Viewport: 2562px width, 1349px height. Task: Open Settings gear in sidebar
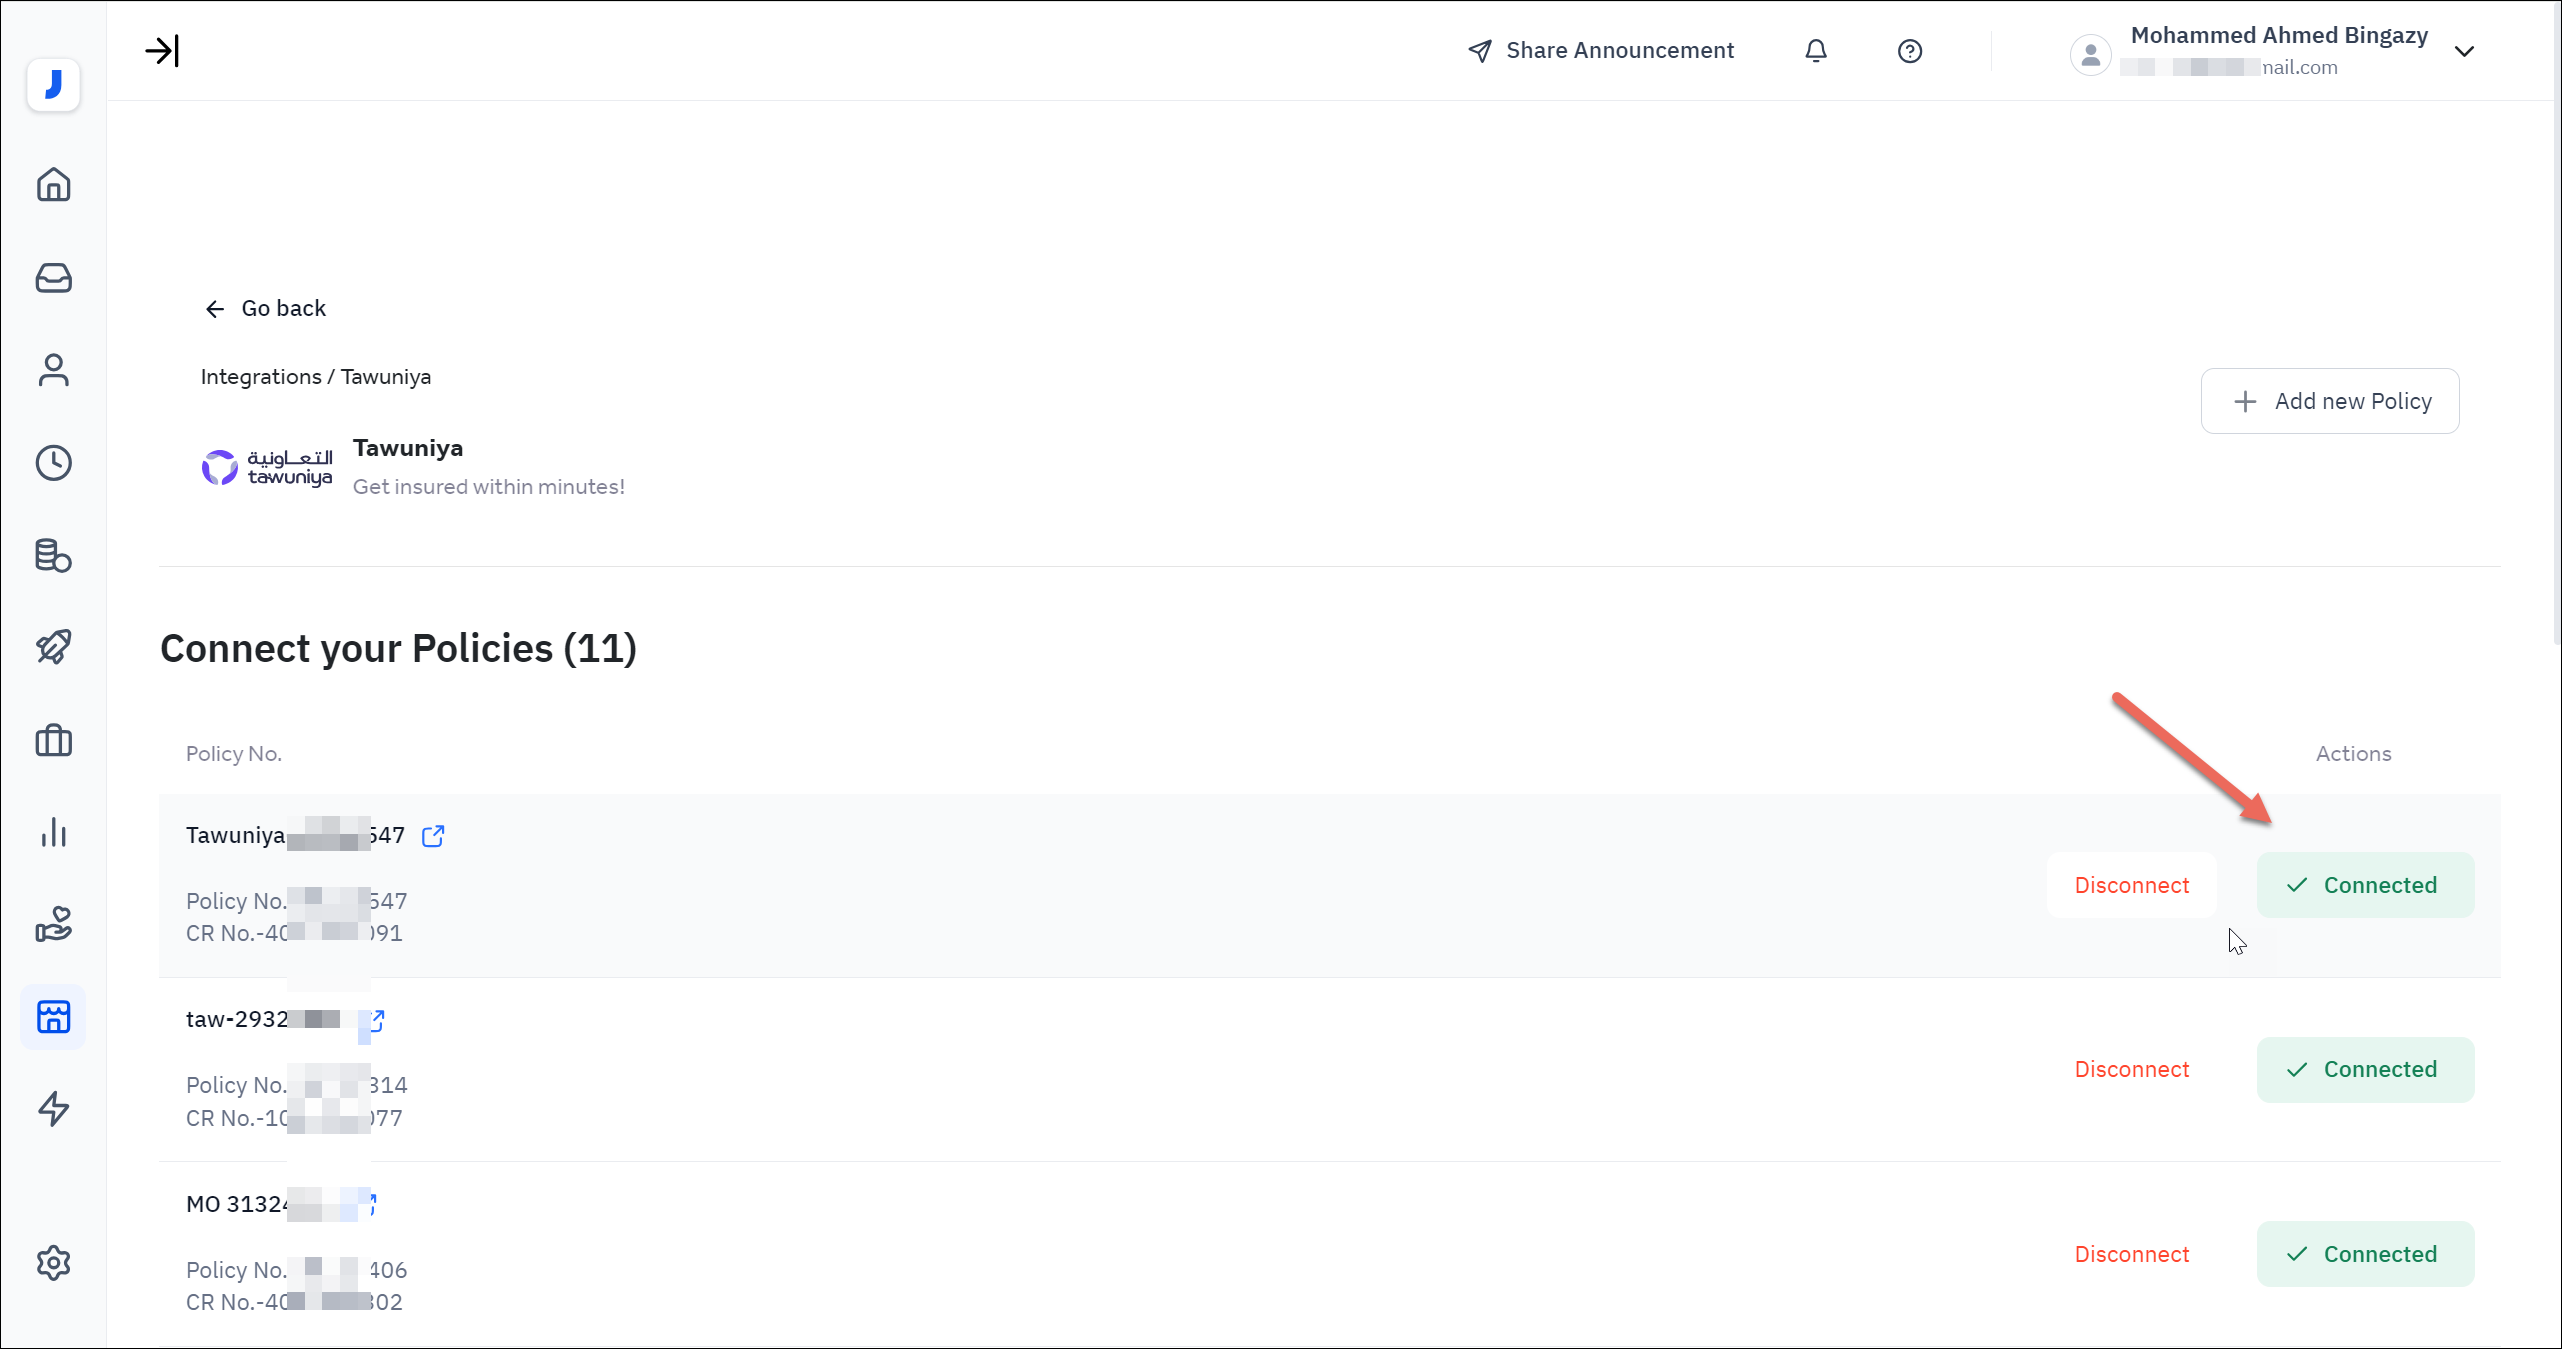[54, 1263]
